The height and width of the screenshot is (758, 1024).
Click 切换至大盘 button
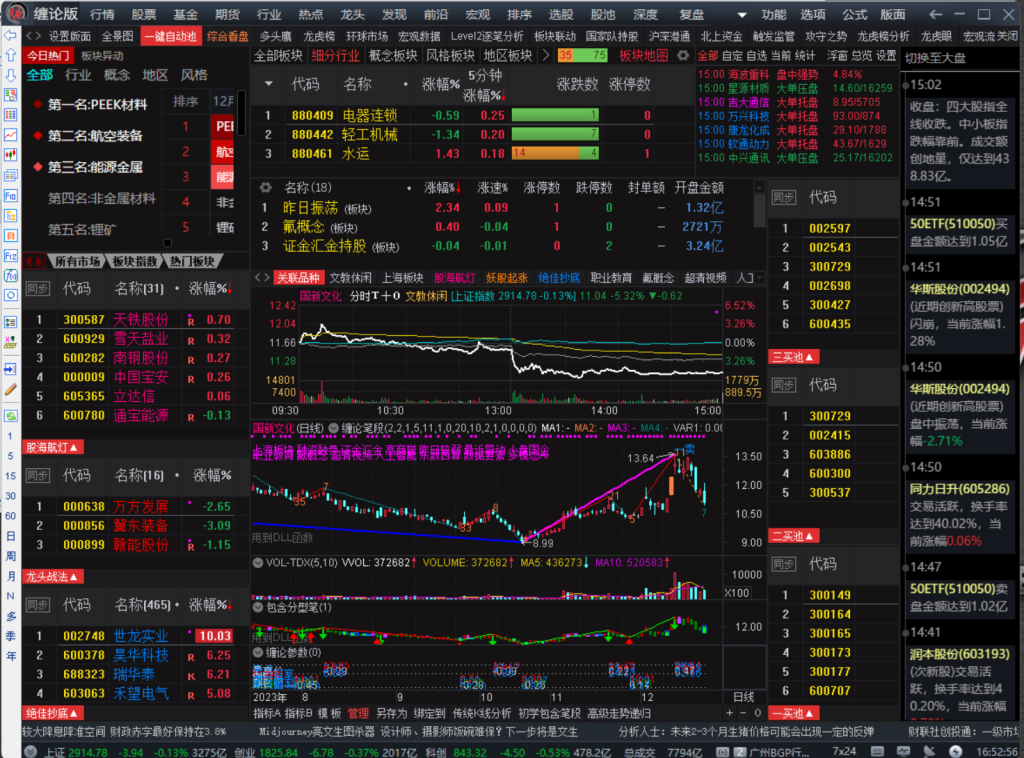[x=935, y=57]
